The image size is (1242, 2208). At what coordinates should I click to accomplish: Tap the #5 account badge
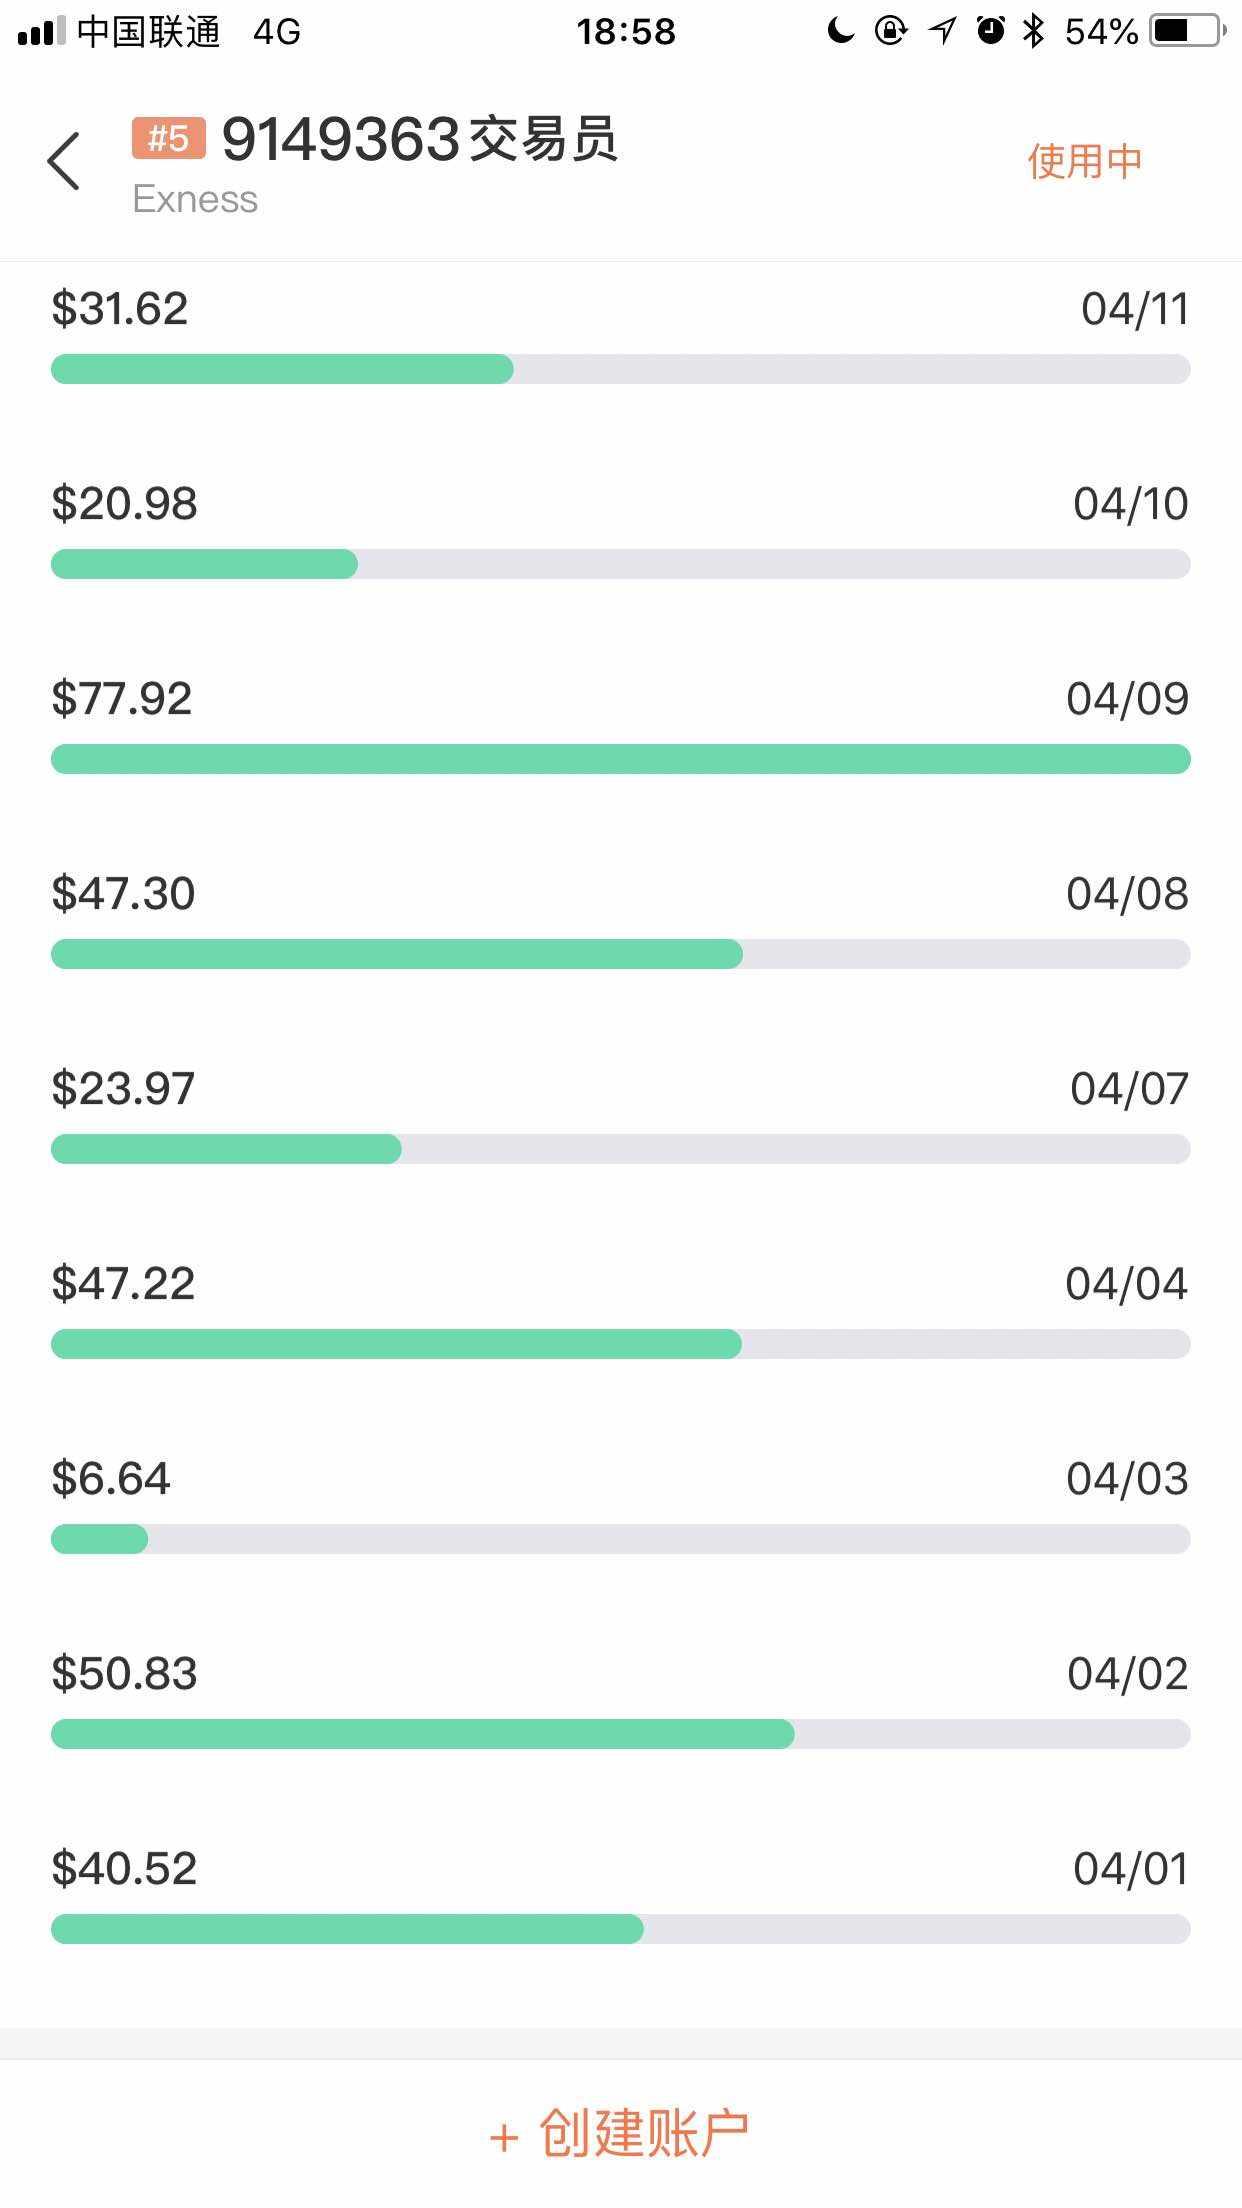click(x=168, y=138)
